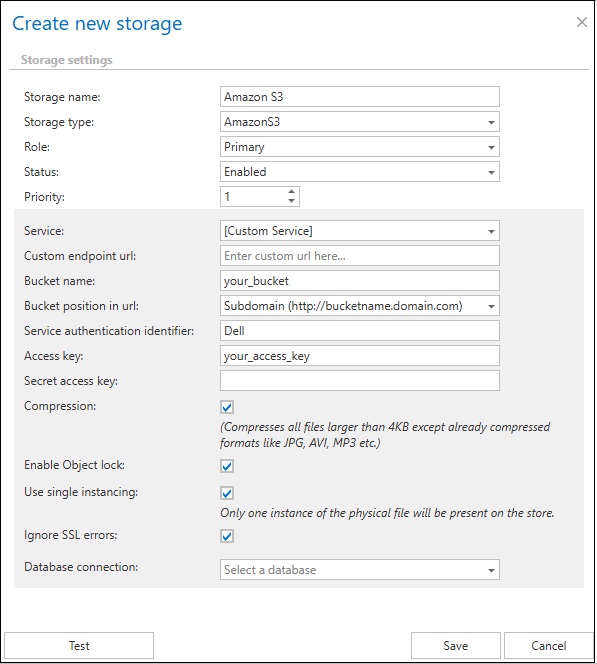Screen dimensions: 597x664
Task: Expand the Service dropdown list
Action: (359, 231)
